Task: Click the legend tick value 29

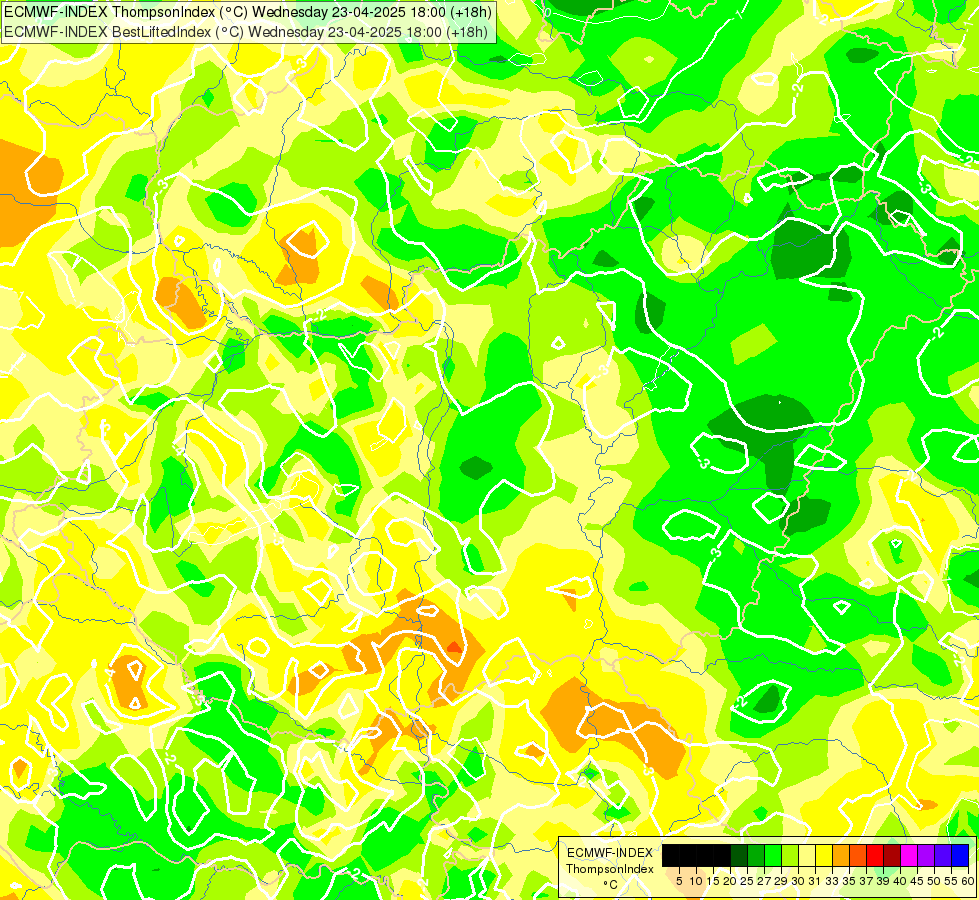Action: tap(782, 881)
